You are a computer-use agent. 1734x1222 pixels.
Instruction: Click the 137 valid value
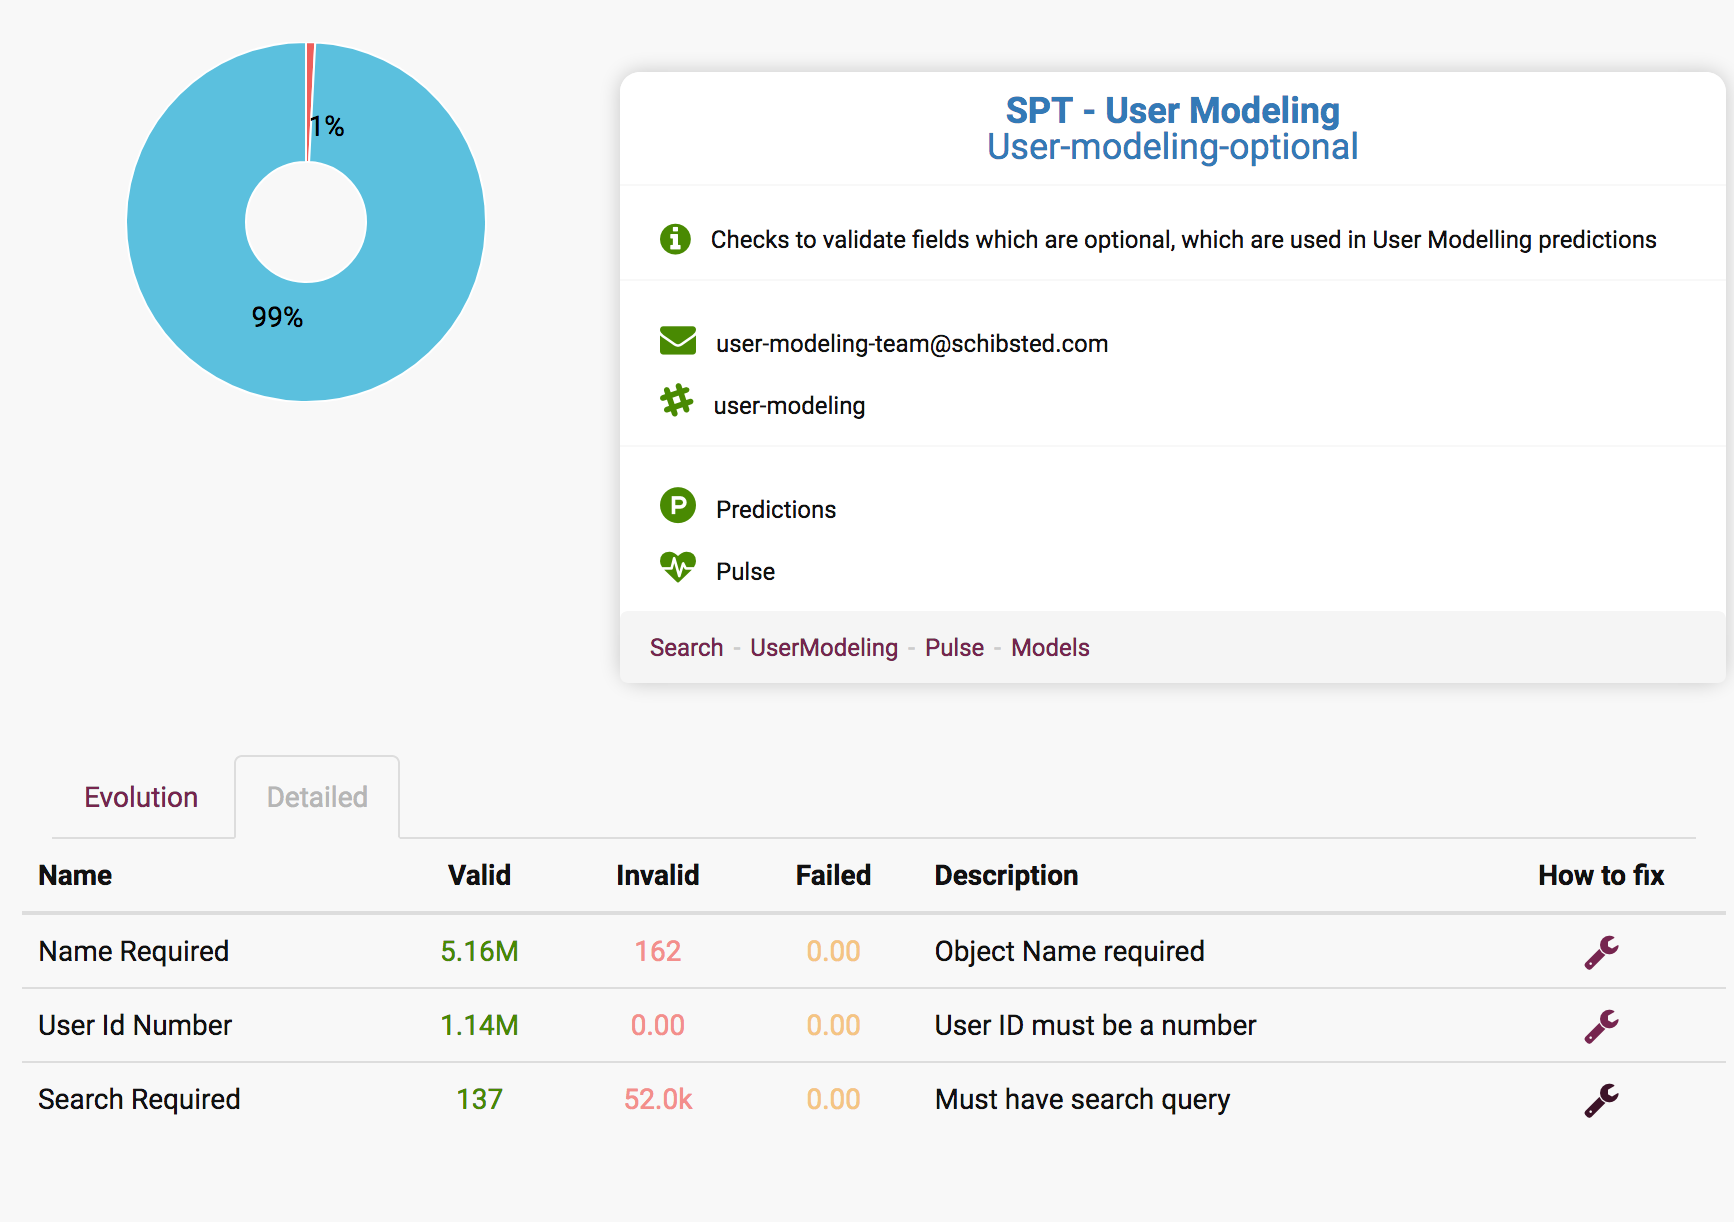click(479, 1099)
